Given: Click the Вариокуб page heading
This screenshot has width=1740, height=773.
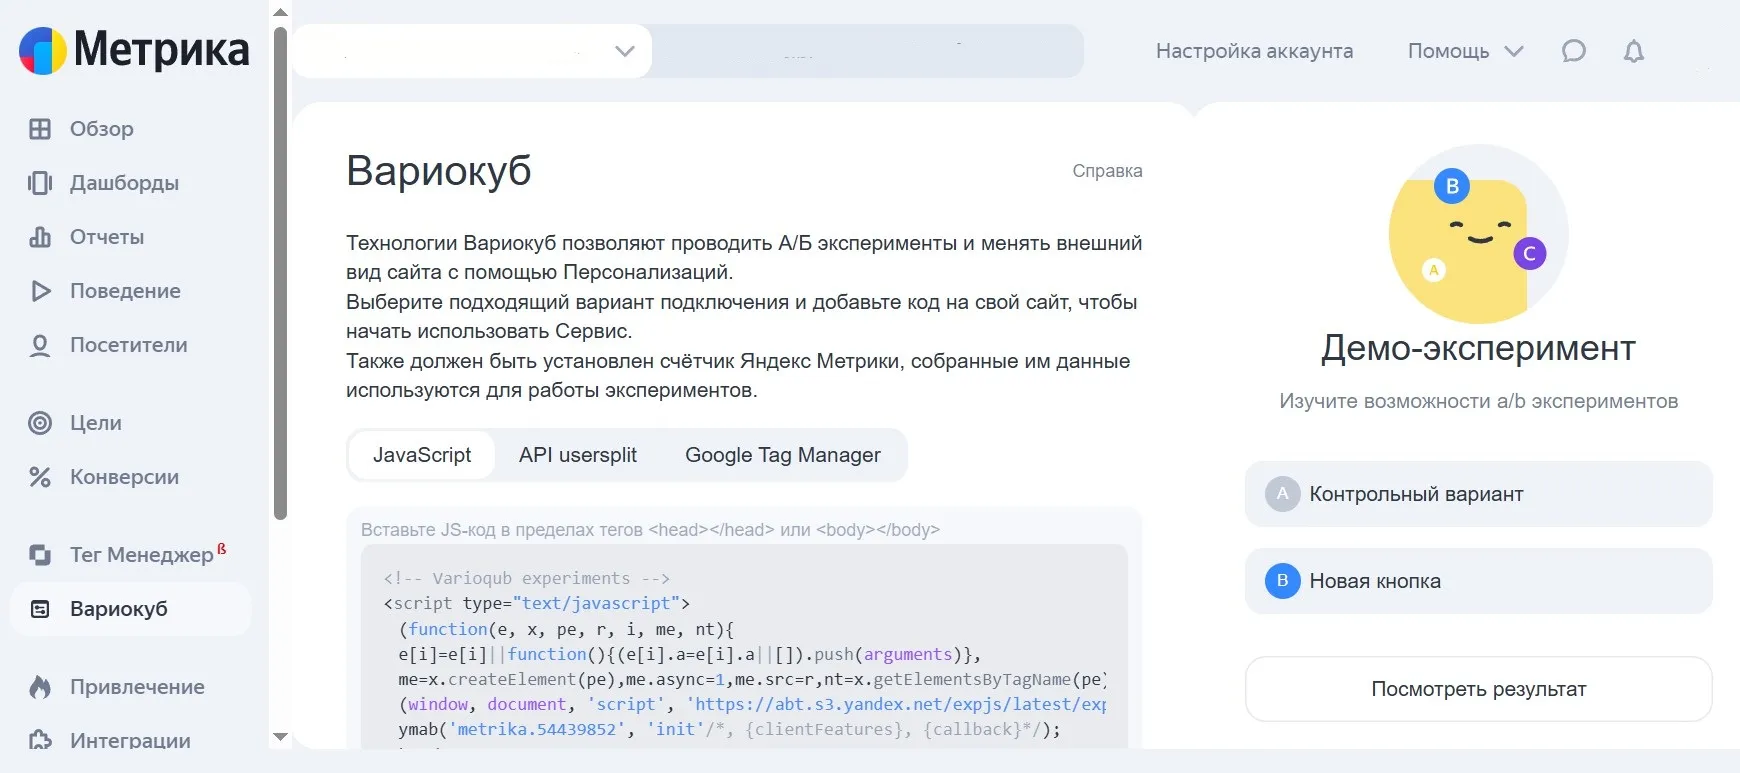Looking at the screenshot, I should click(439, 171).
